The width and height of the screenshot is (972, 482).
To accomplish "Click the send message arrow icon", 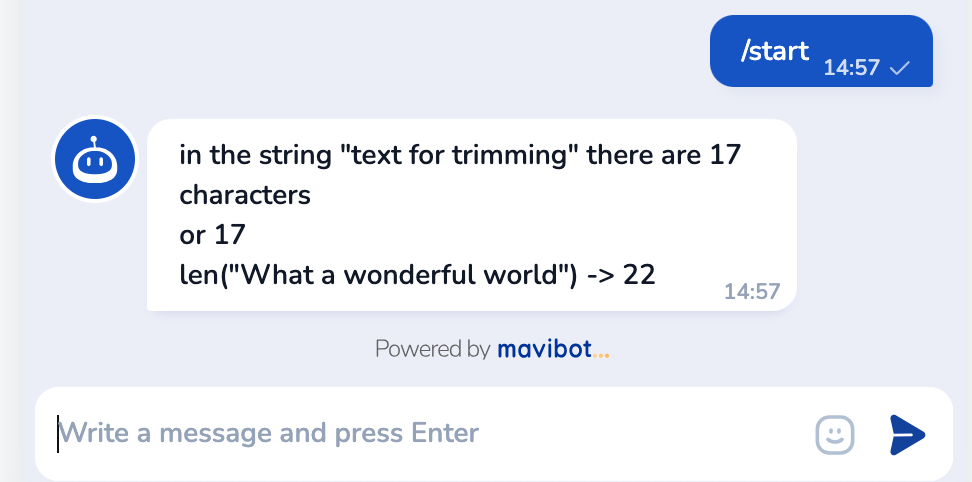I will click(907, 434).
